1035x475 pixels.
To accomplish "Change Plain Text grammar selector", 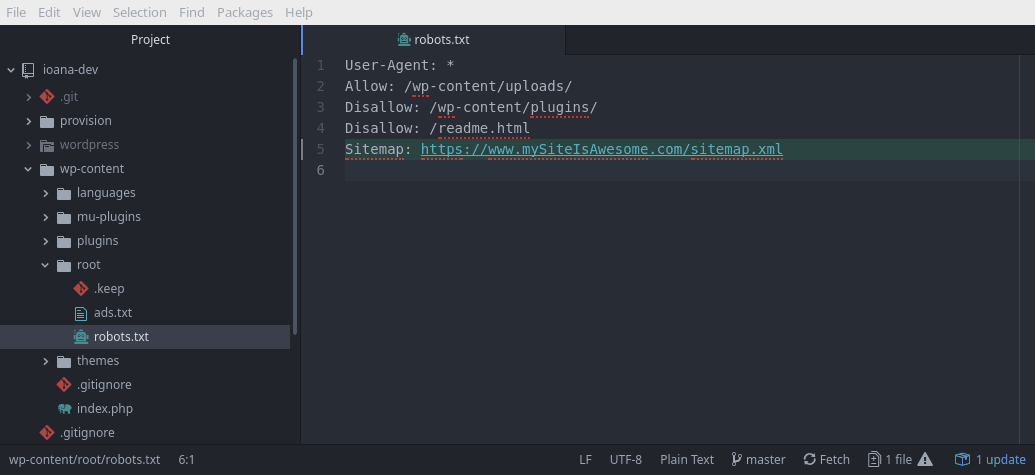I will tap(687, 459).
